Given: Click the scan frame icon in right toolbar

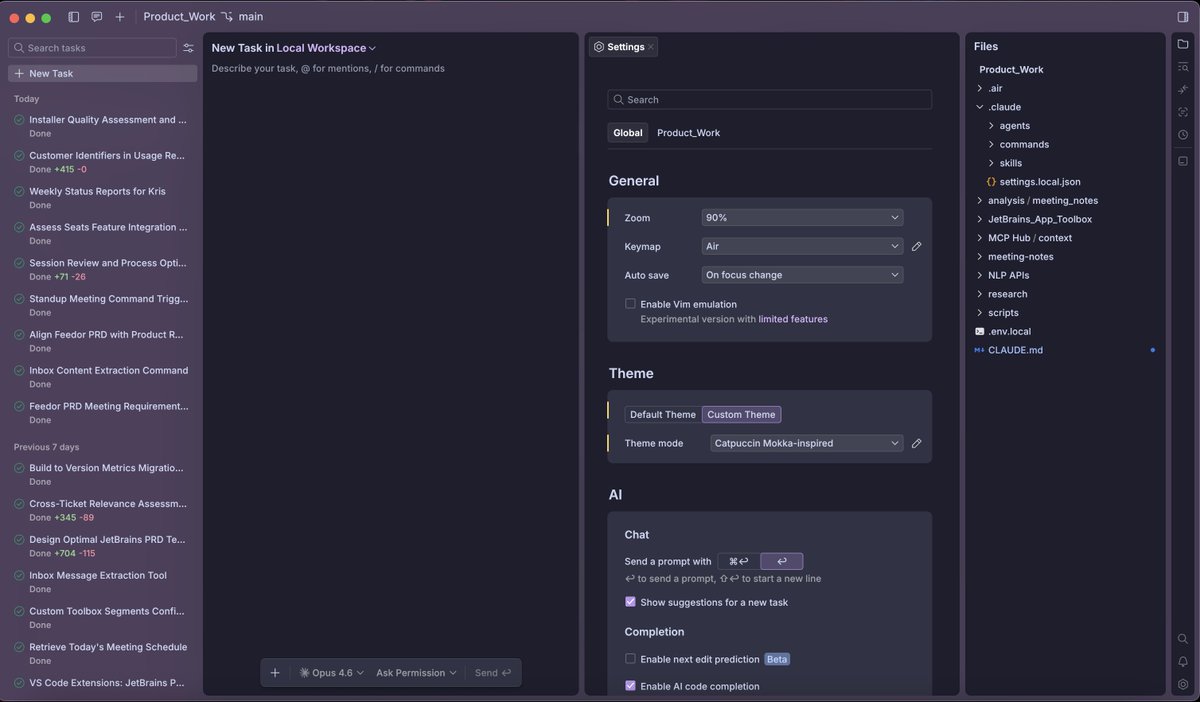Looking at the screenshot, I should [x=1183, y=112].
